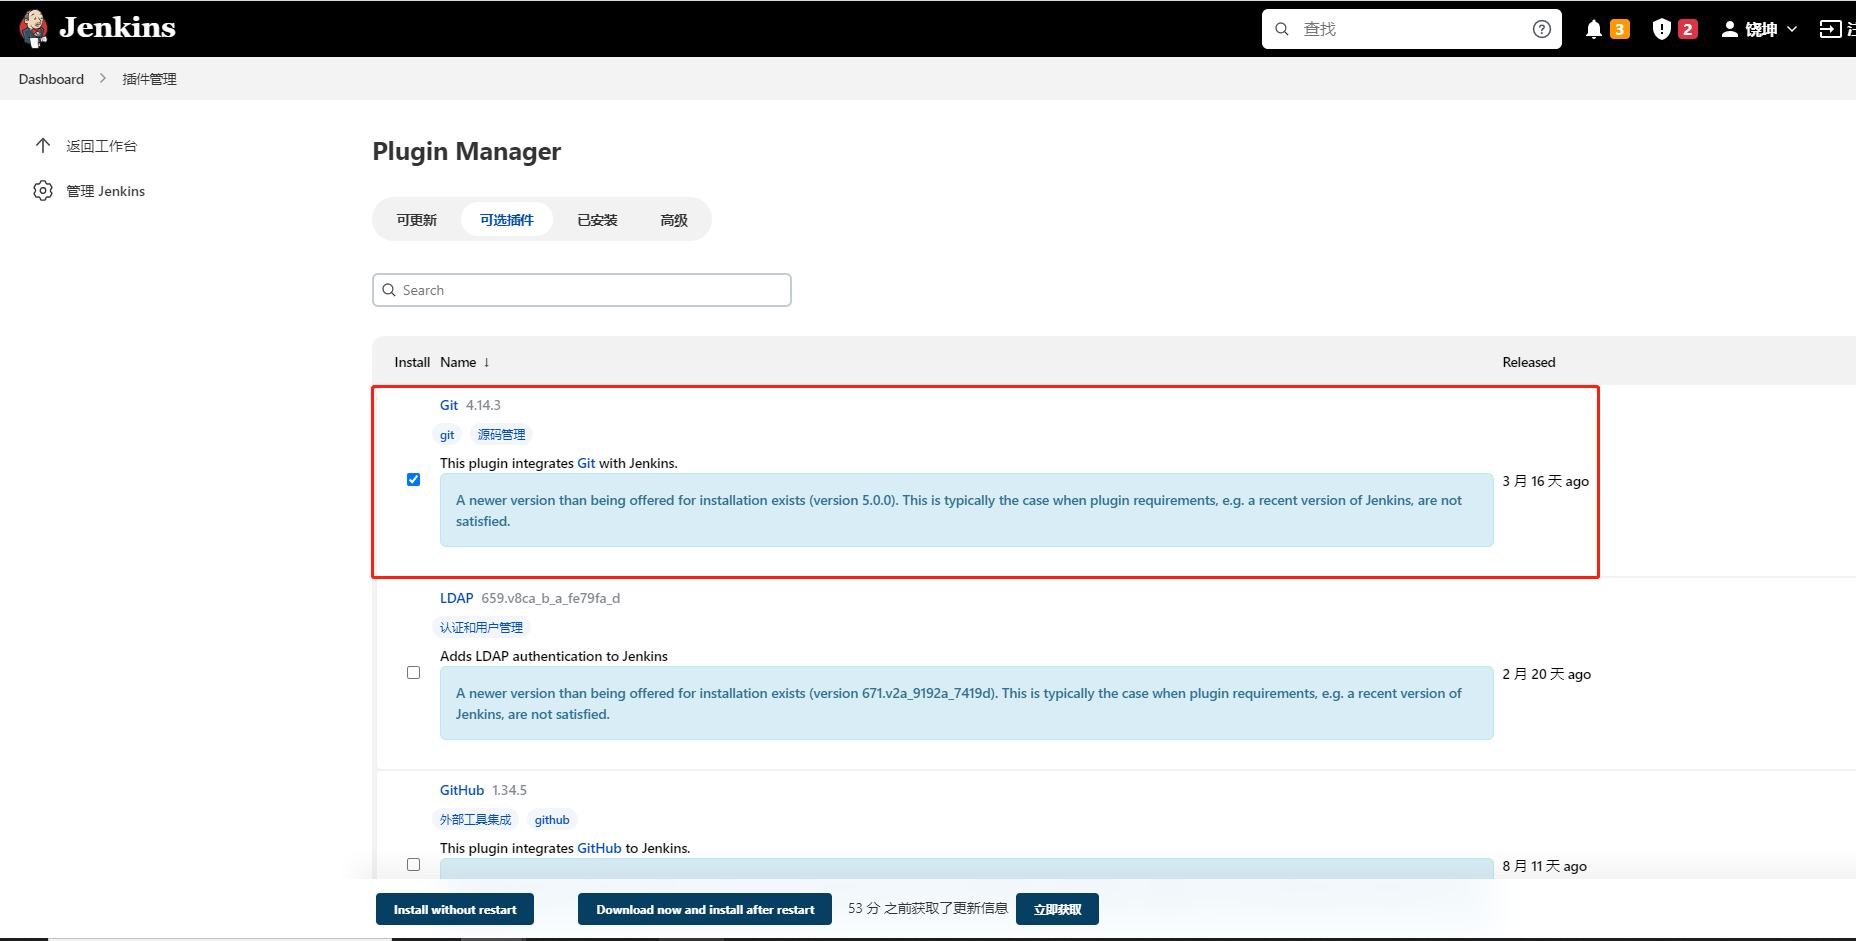Open 管理 Jenkins in the sidebar
This screenshot has width=1856, height=941.
coord(105,191)
